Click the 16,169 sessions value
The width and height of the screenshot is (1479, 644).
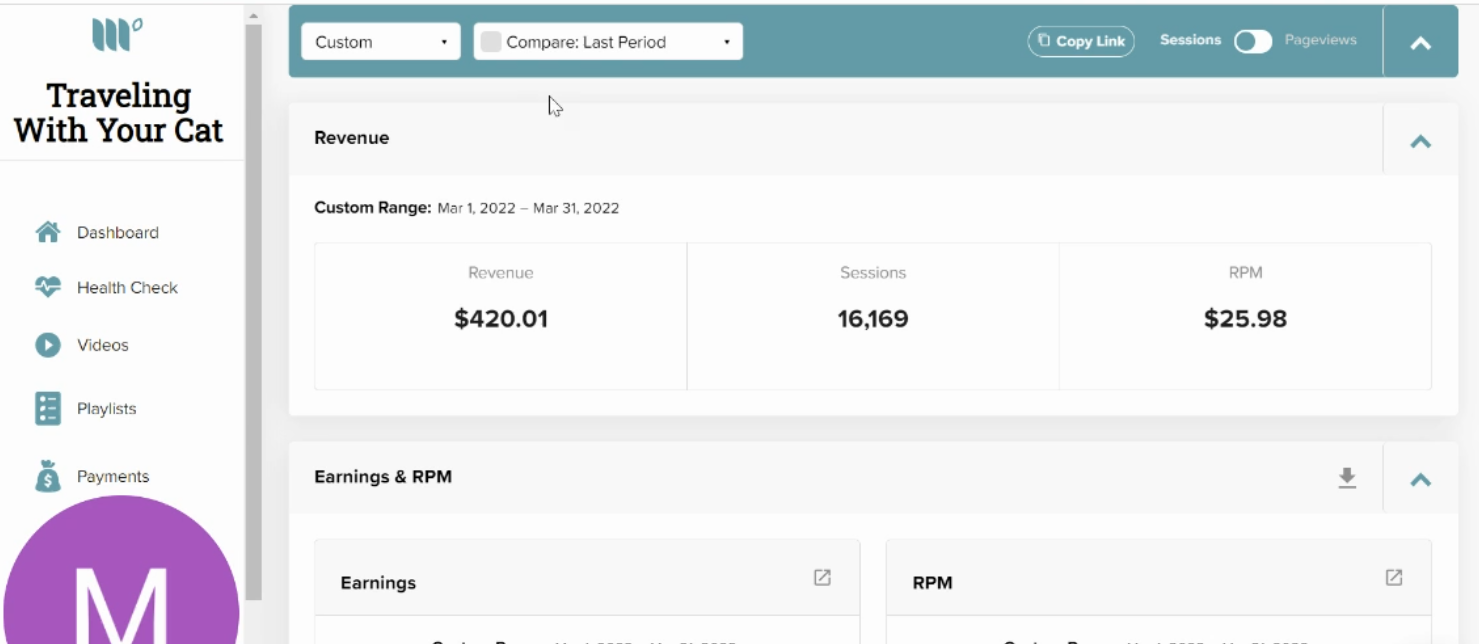[873, 319]
